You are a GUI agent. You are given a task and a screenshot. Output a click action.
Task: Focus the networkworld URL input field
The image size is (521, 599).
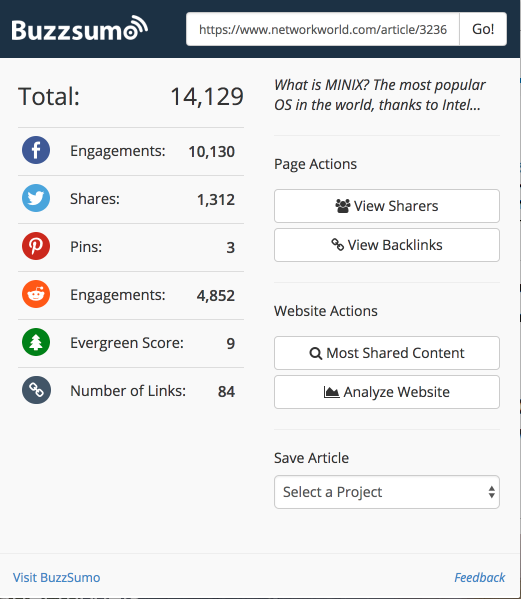coord(323,29)
